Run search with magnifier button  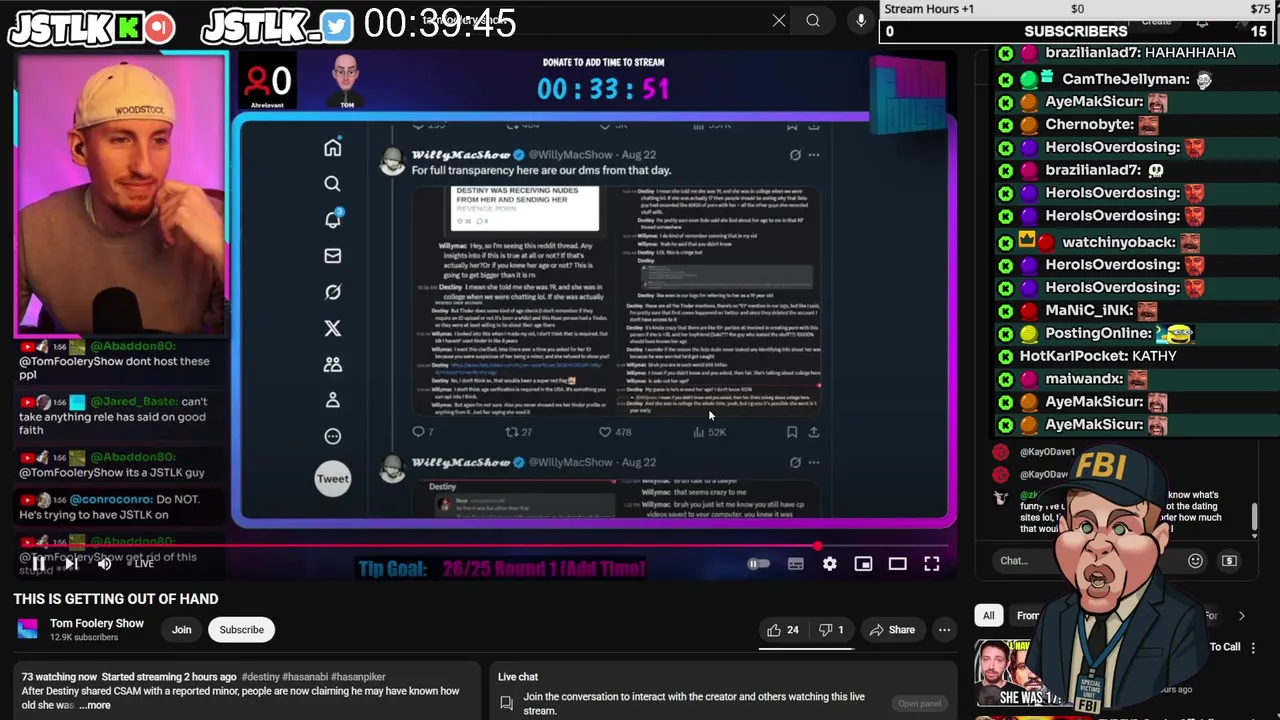click(x=813, y=20)
